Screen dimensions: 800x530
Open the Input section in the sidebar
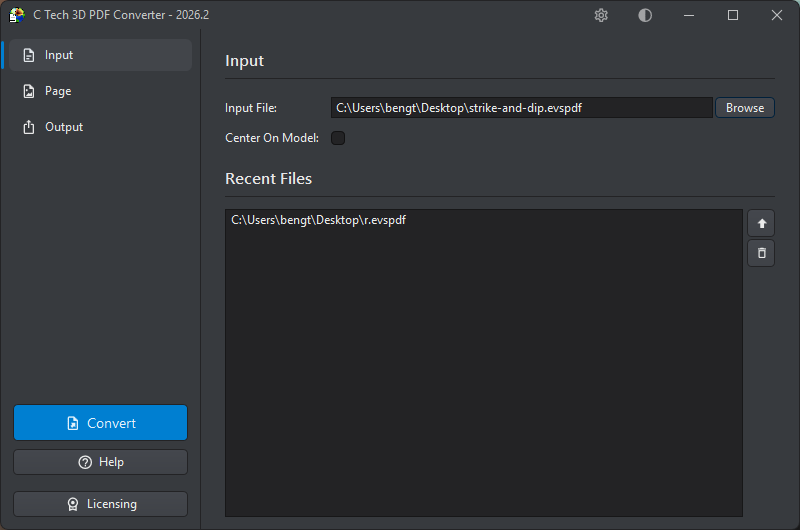click(101, 55)
